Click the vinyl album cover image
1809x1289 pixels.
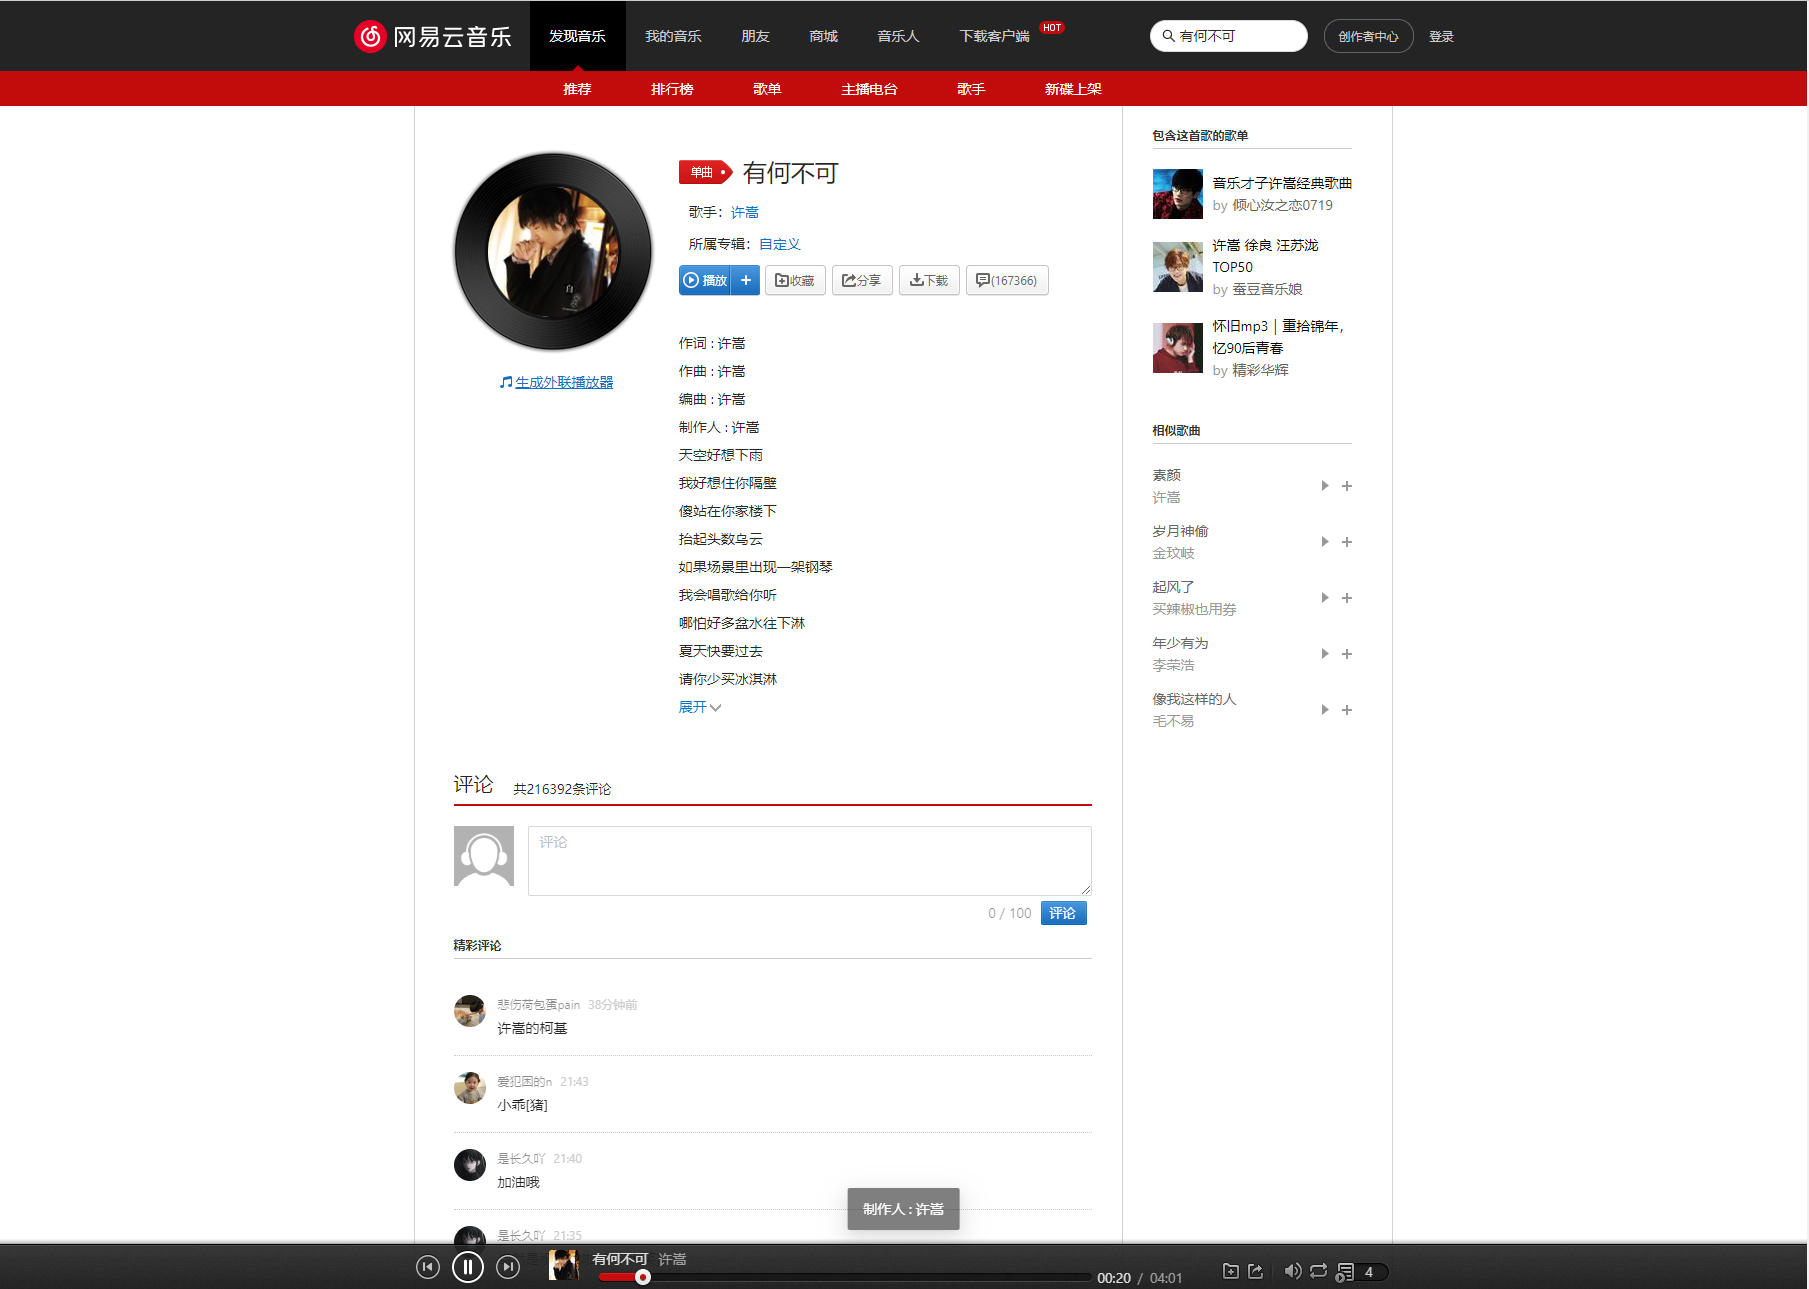[x=553, y=251]
